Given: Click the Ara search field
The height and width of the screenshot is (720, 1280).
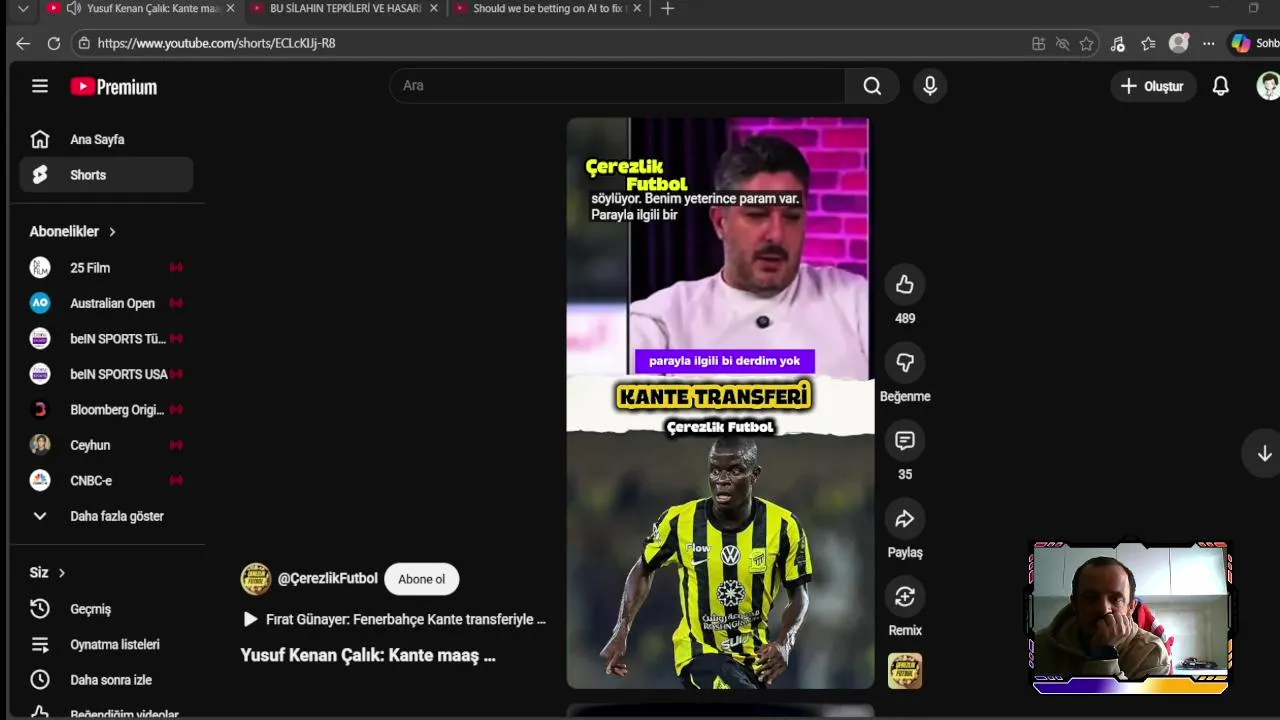Looking at the screenshot, I should (x=617, y=86).
